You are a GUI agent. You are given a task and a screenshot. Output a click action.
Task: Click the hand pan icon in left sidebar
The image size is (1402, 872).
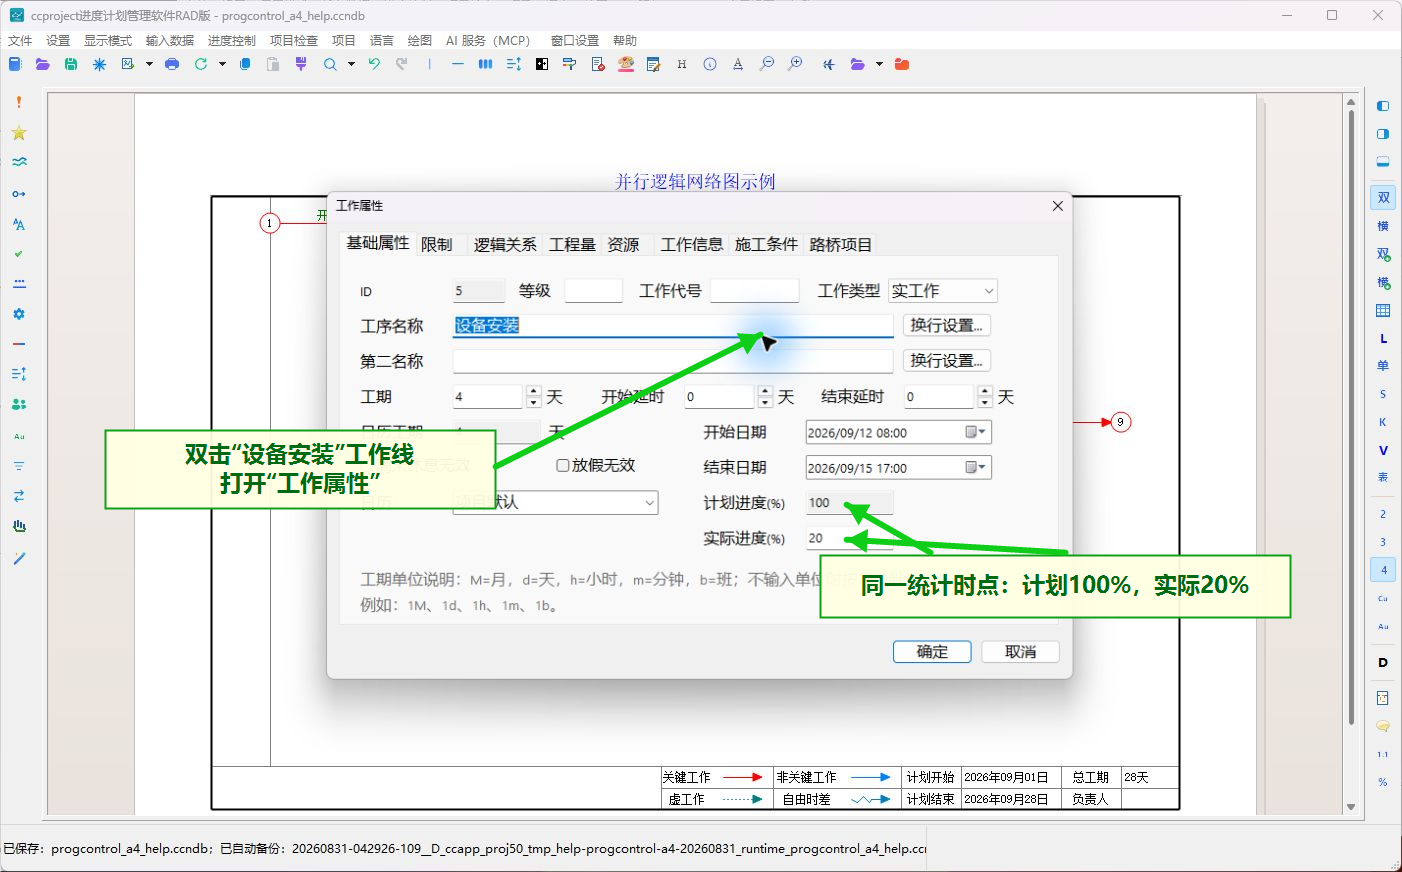click(x=19, y=526)
